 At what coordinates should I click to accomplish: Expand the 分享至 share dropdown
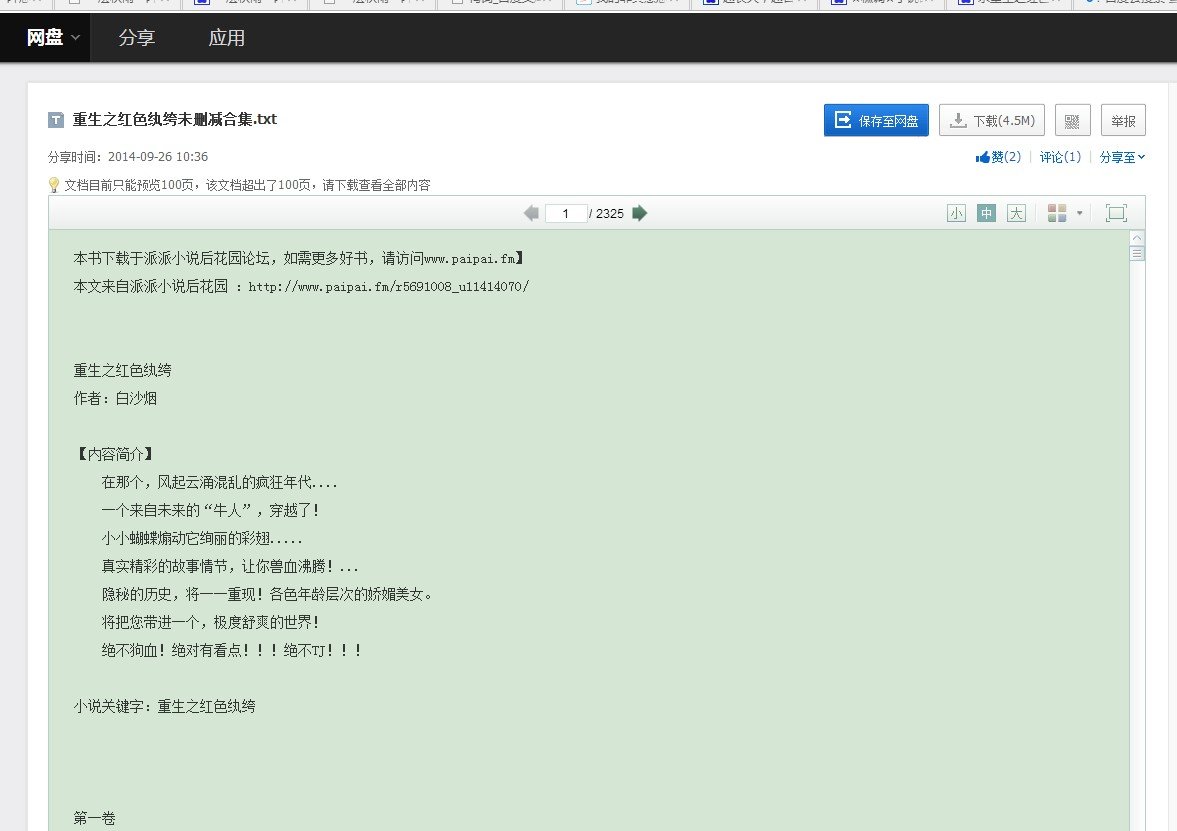pyautogui.click(x=1121, y=156)
